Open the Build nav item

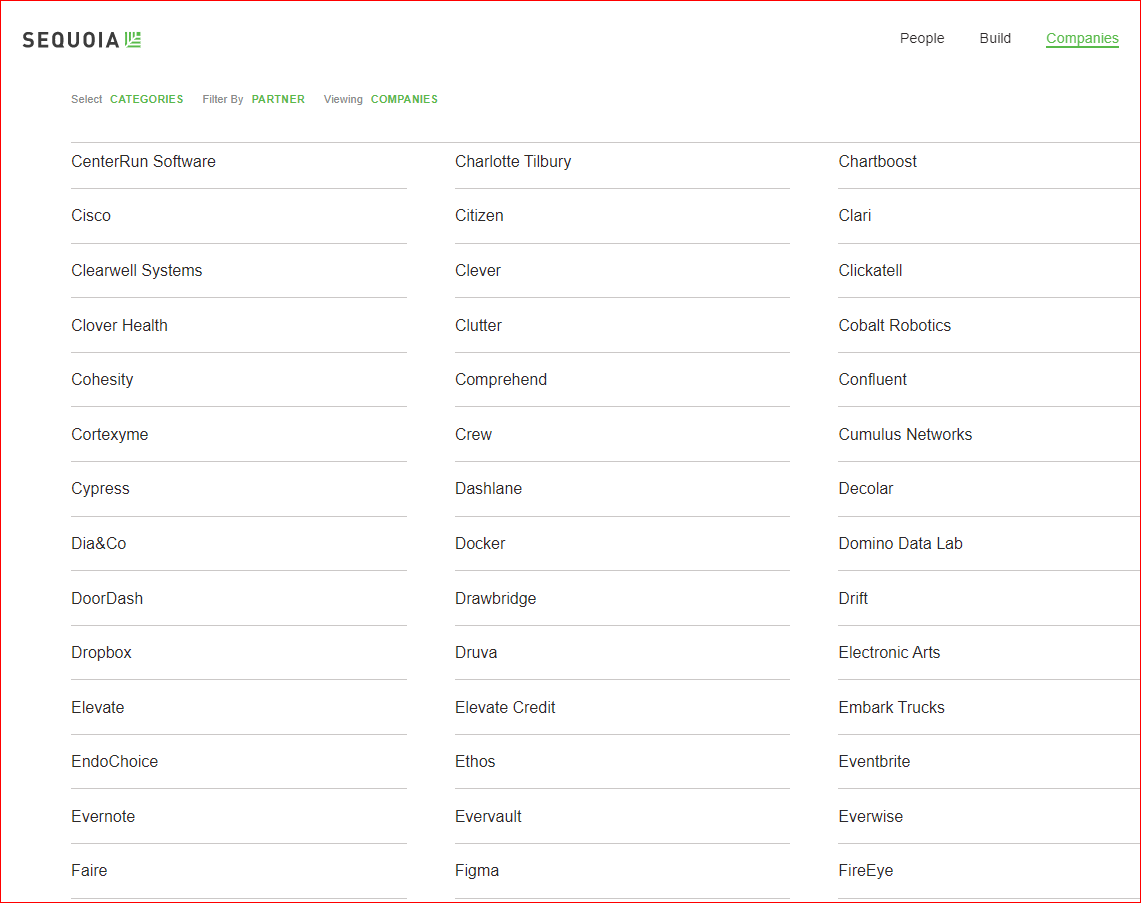click(x=995, y=39)
